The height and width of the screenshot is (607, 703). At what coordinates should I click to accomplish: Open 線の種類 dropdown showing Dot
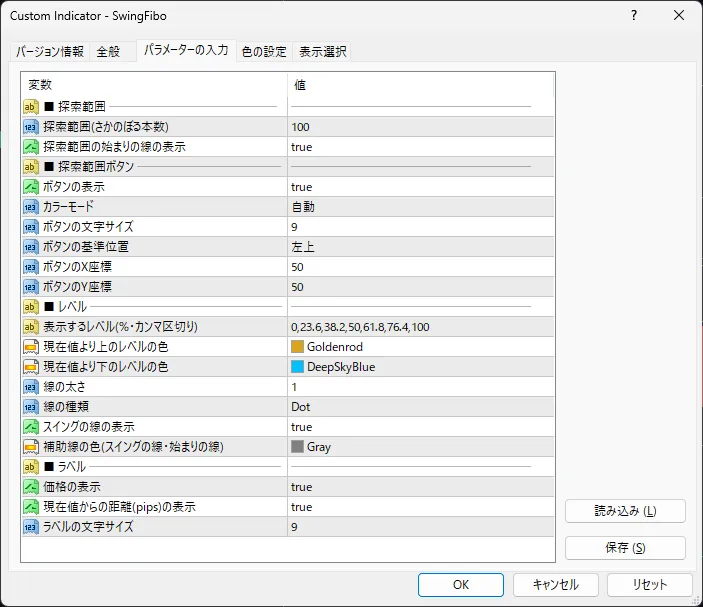pos(421,407)
